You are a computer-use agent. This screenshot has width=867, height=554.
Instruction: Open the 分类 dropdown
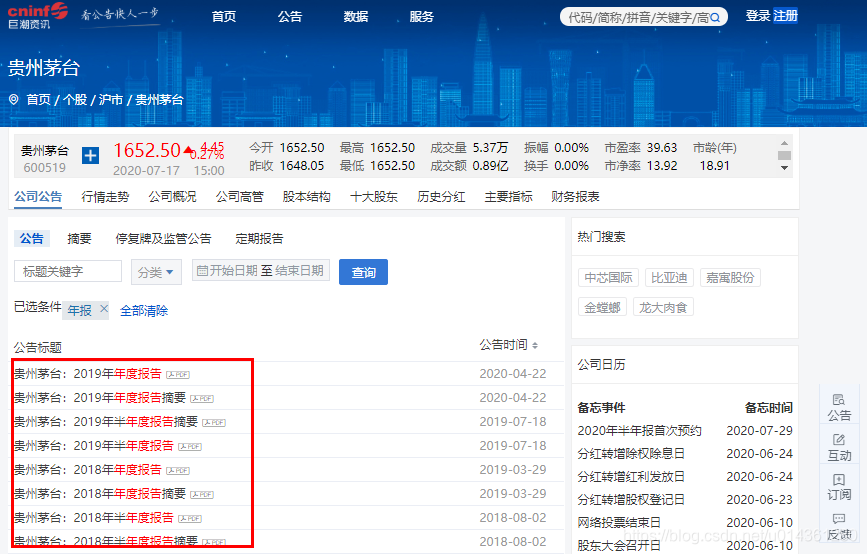coord(156,272)
